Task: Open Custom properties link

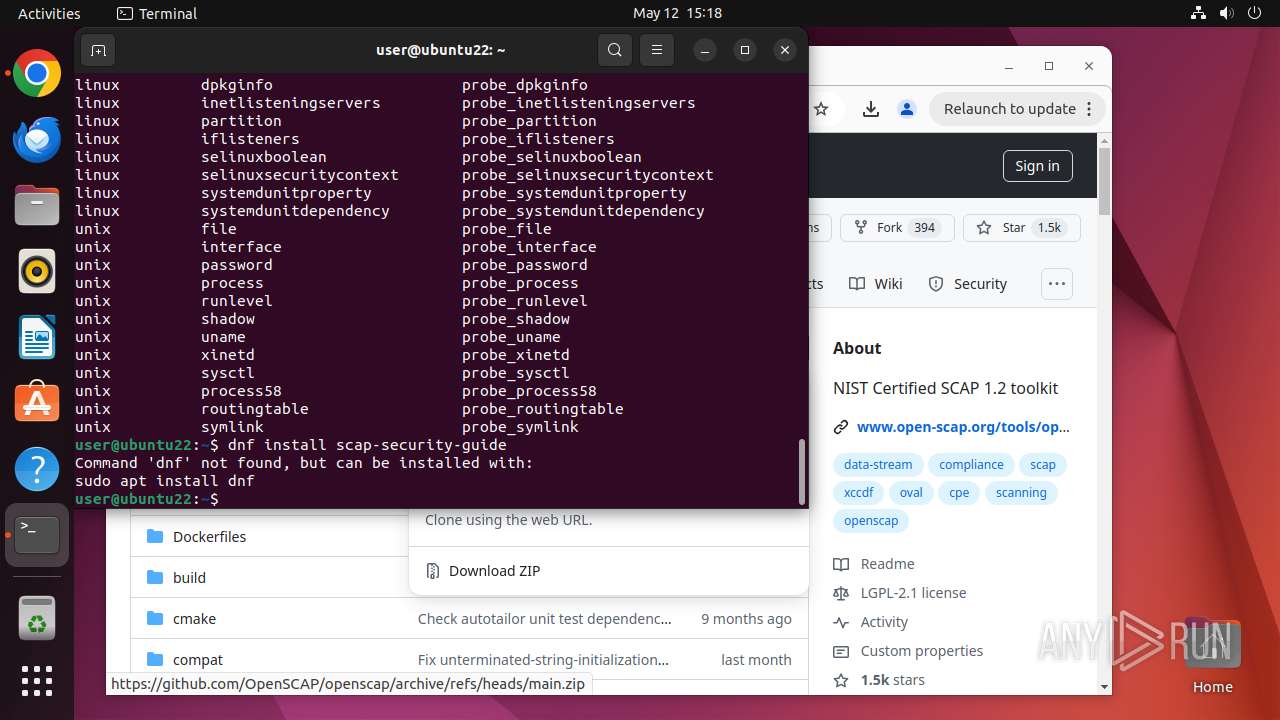Action: 921,651
